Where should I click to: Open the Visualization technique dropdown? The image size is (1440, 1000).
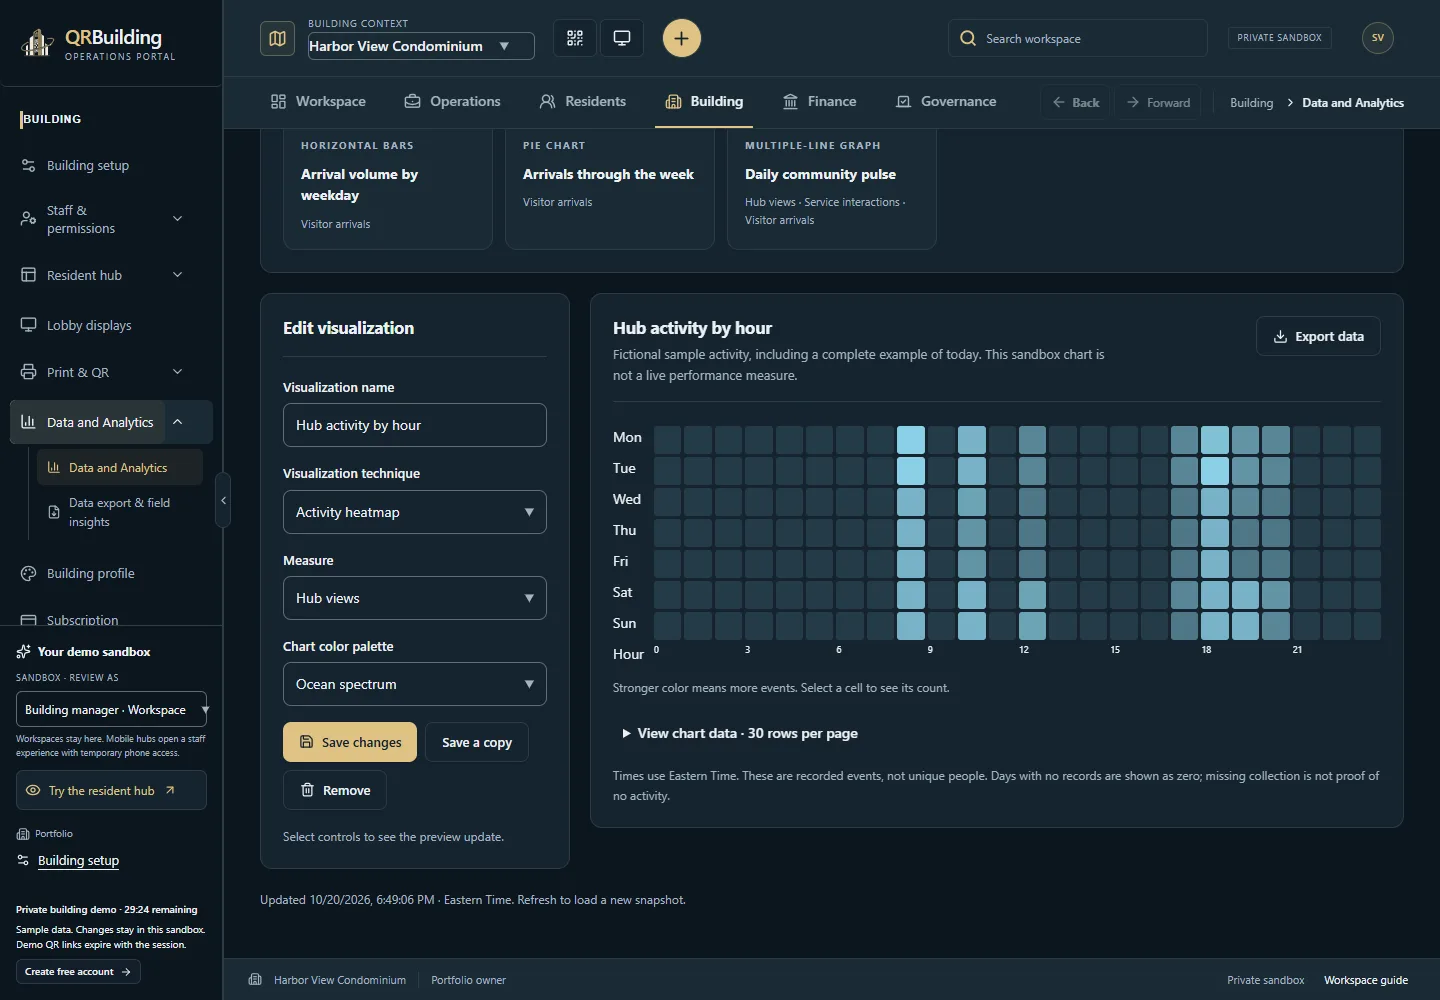(x=415, y=512)
